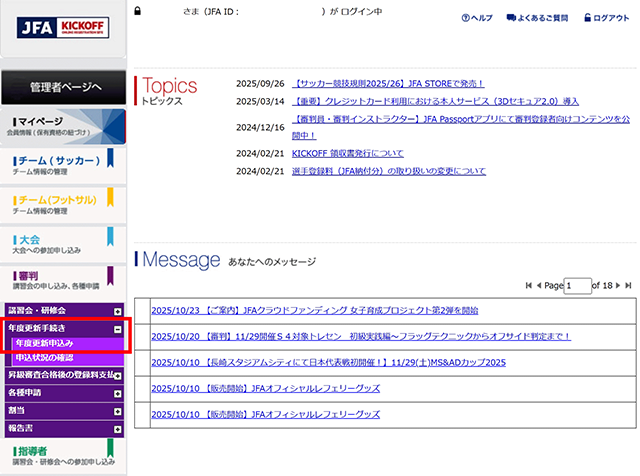This screenshot has height=476, width=640.
Task: Collapse the 年度更新手続き menu section
Action: [118, 328]
